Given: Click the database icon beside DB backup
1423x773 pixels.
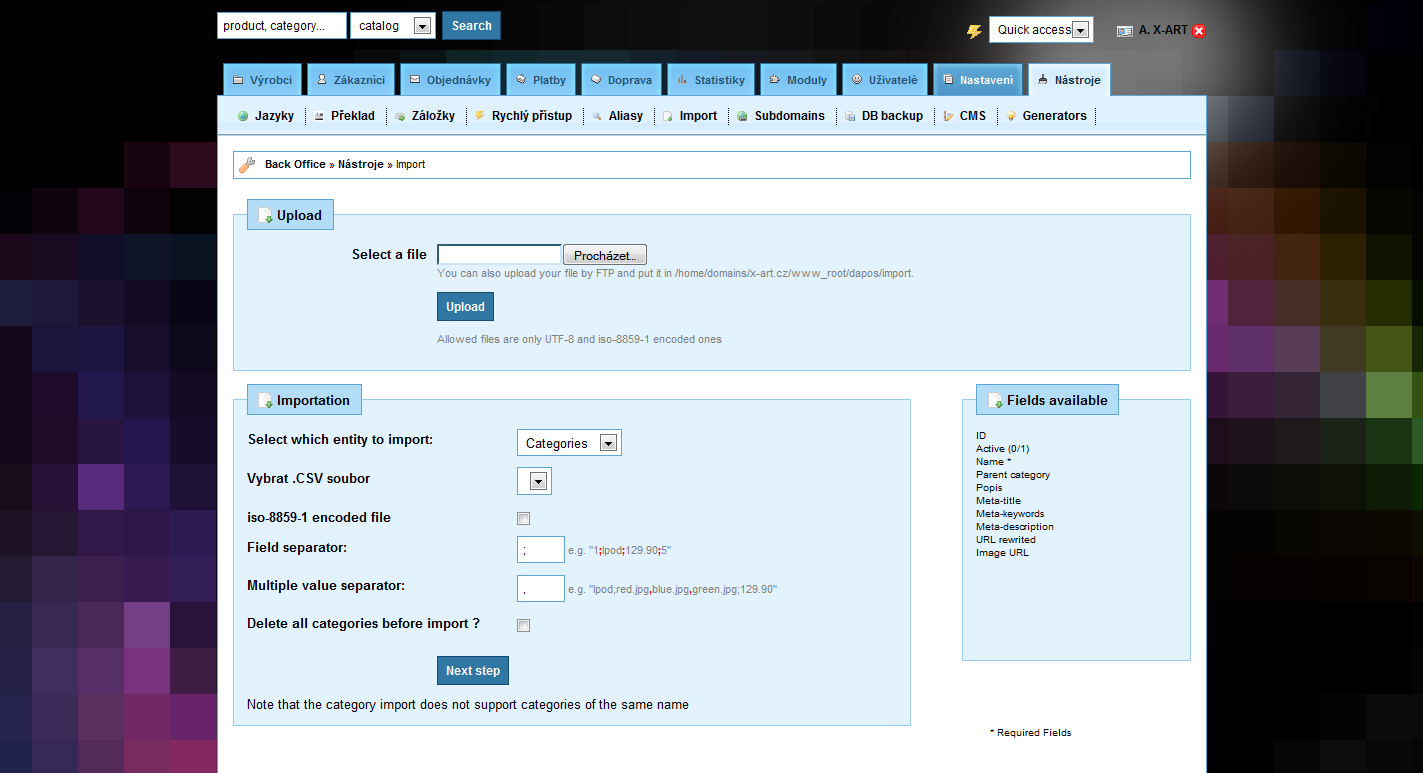Looking at the screenshot, I should coord(850,116).
